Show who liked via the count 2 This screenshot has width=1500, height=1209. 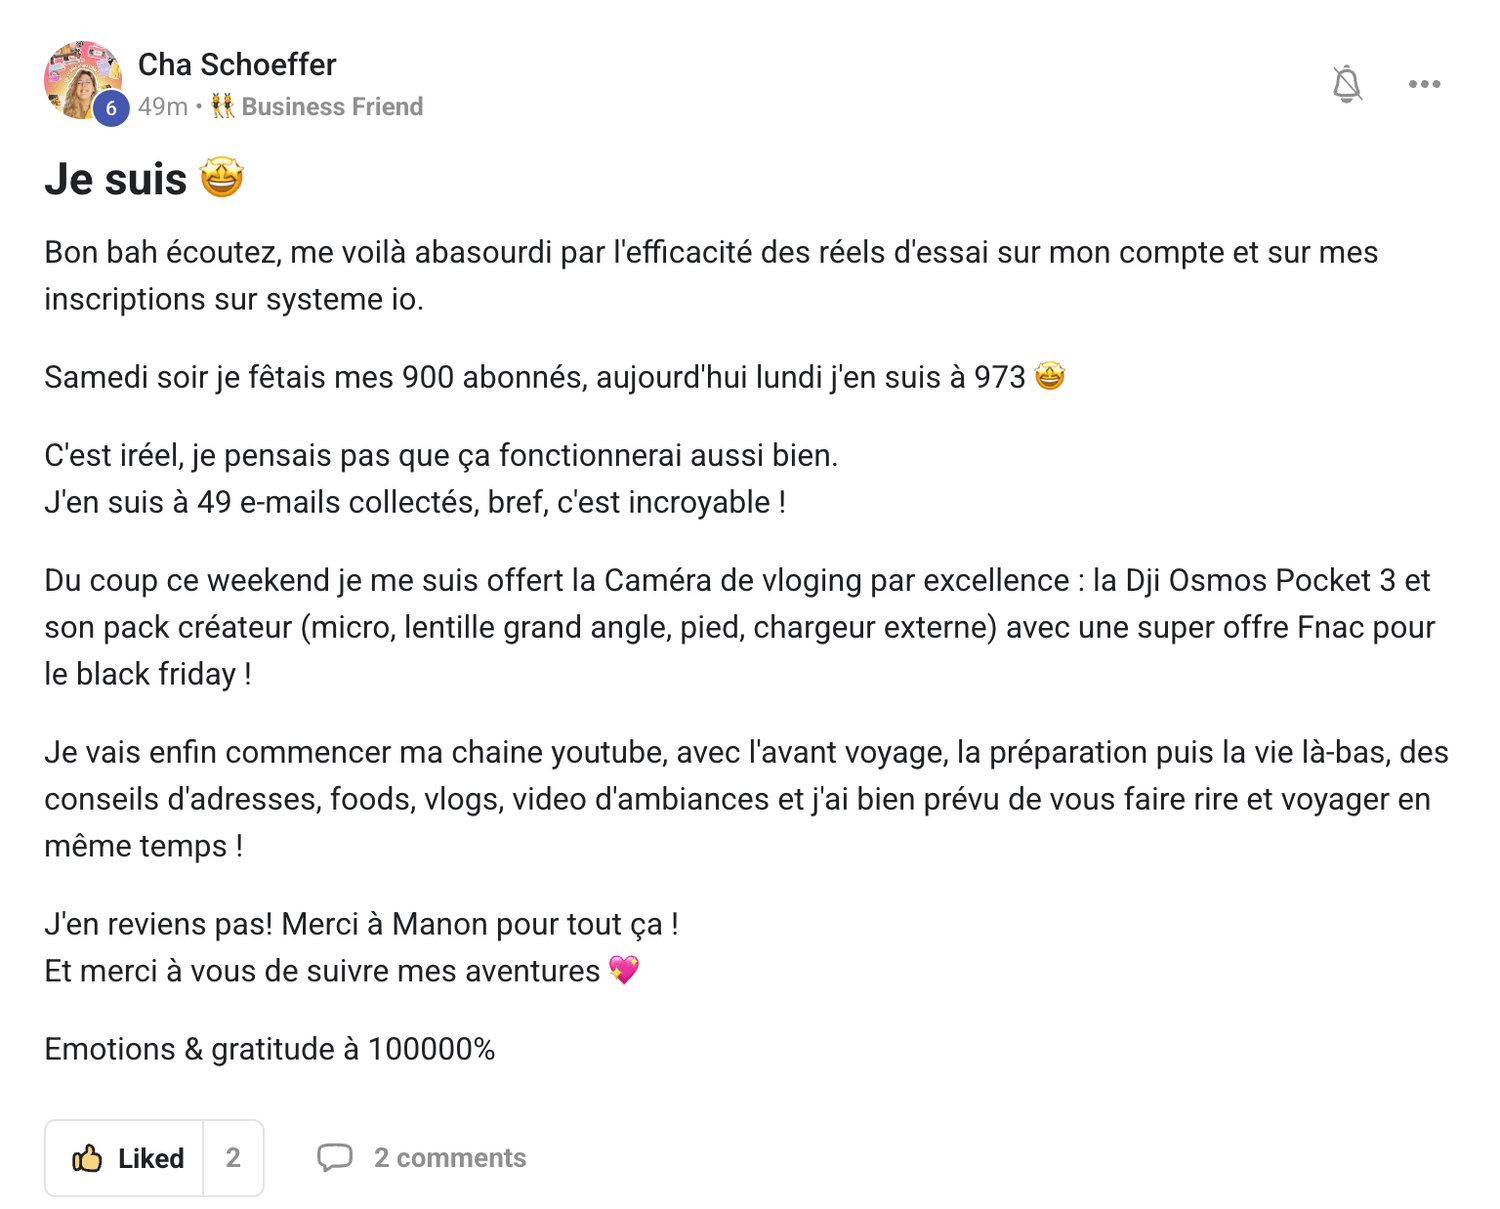pyautogui.click(x=233, y=1158)
